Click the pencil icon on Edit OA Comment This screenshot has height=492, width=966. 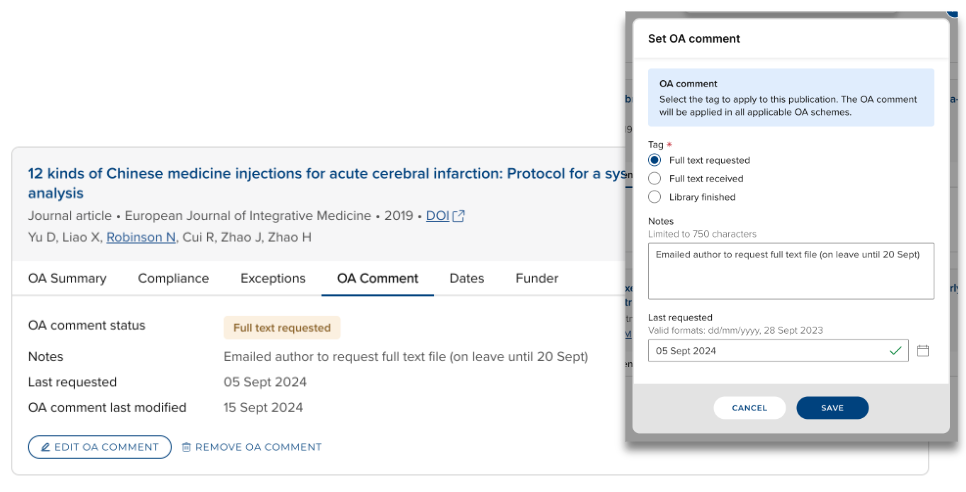pyautogui.click(x=43, y=447)
